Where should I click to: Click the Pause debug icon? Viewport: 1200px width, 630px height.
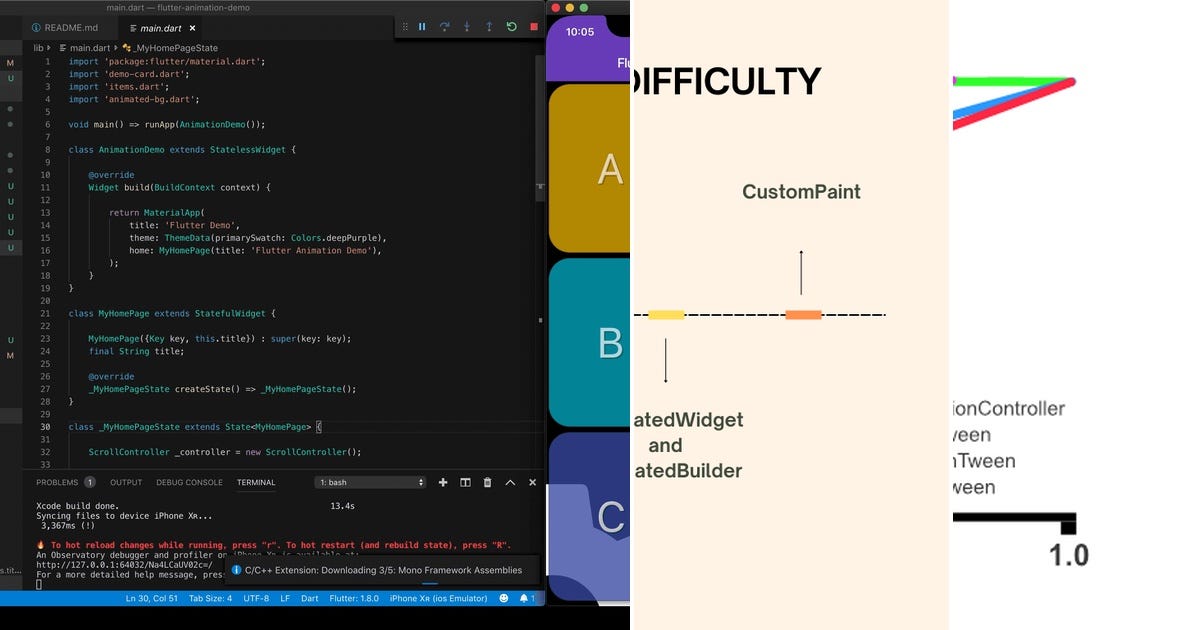tap(424, 27)
